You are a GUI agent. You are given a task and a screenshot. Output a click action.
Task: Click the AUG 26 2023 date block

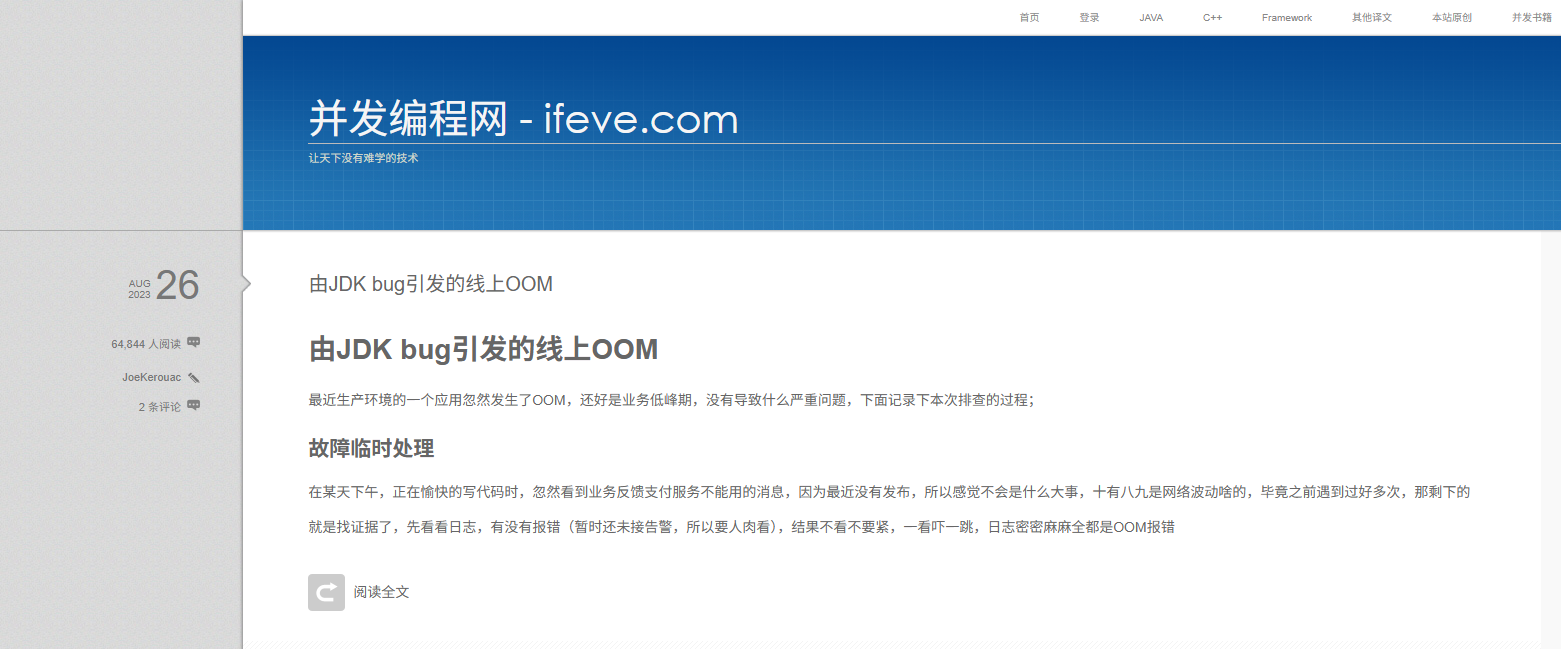(x=164, y=286)
